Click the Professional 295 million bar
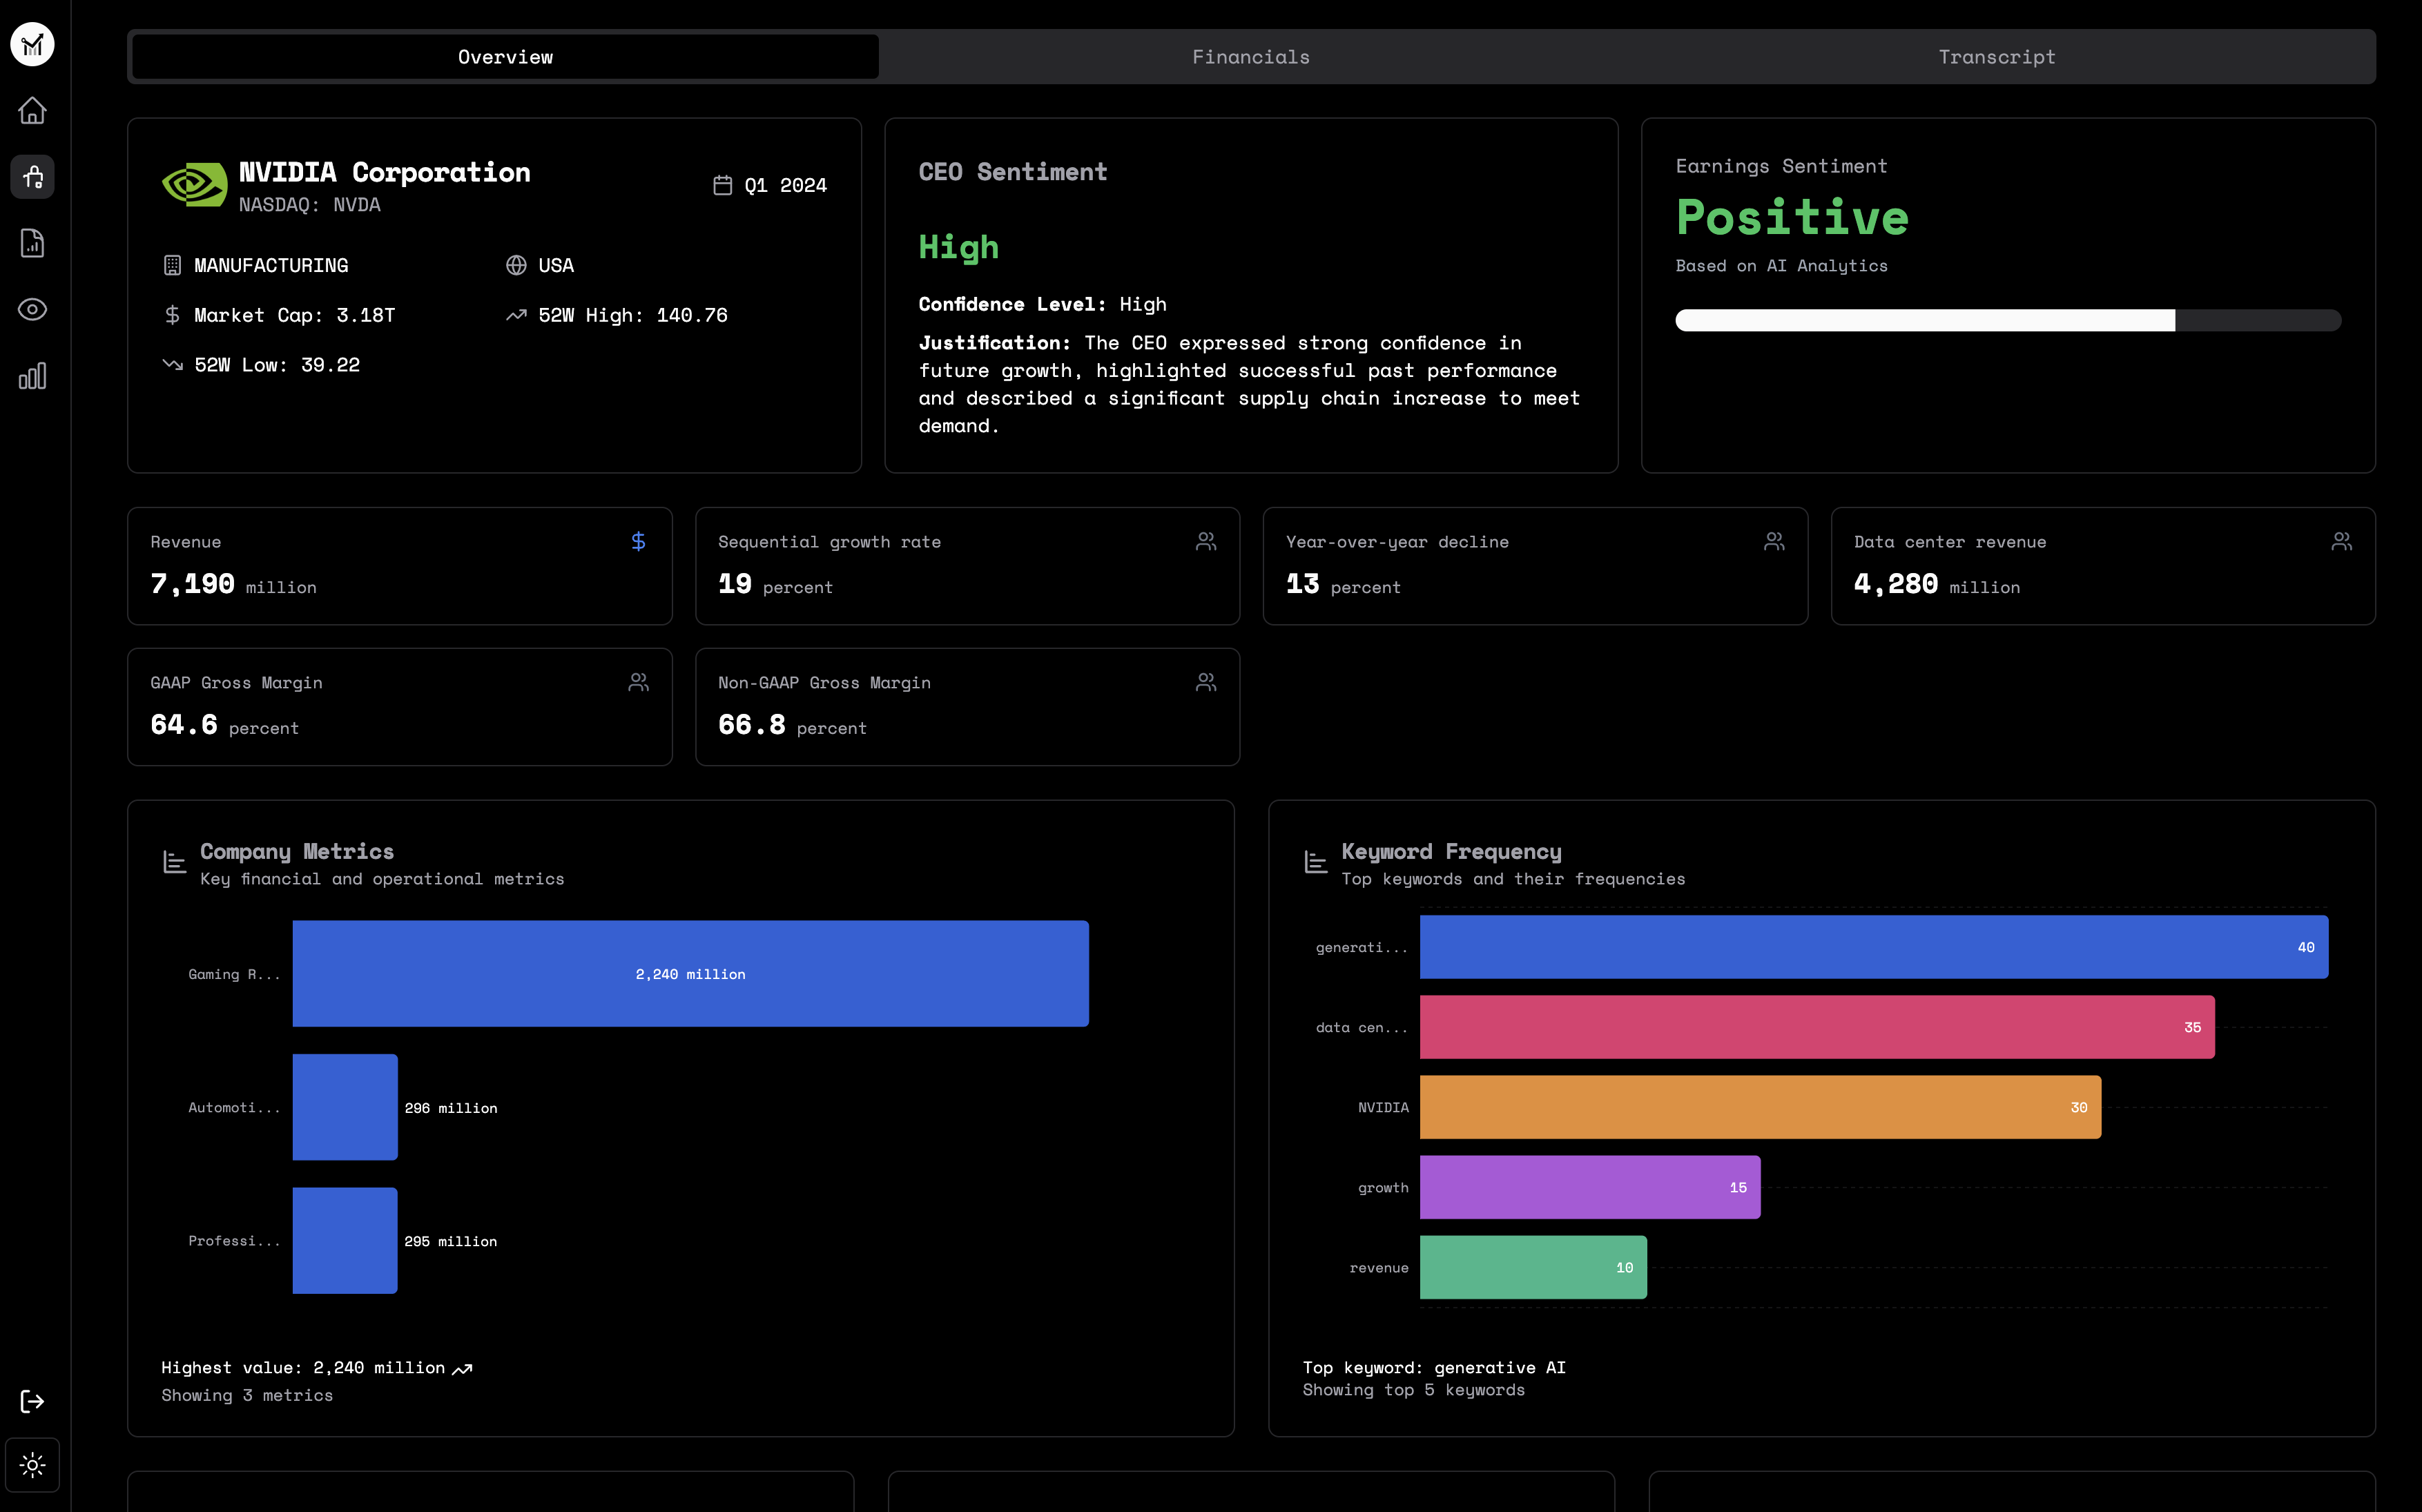Image resolution: width=2422 pixels, height=1512 pixels. click(x=345, y=1240)
